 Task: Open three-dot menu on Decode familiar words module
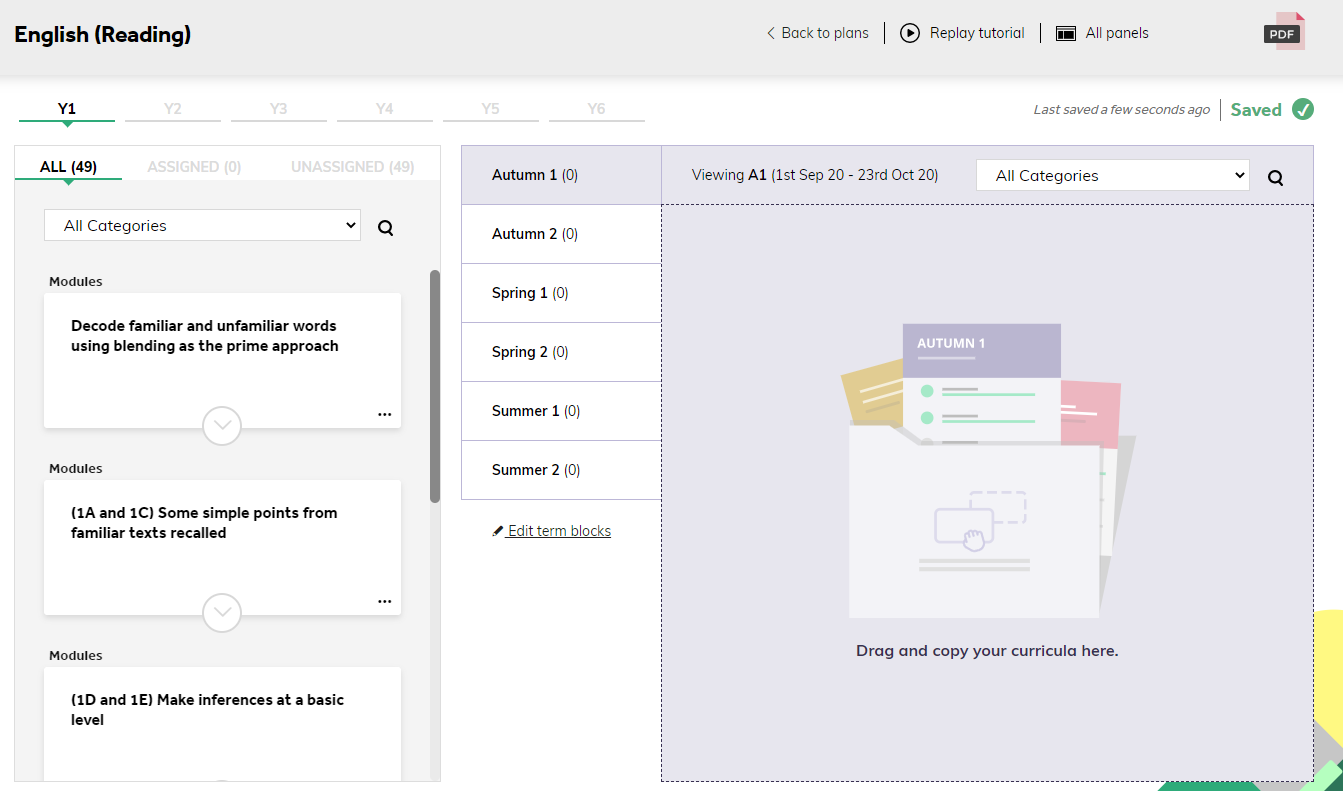coord(385,414)
